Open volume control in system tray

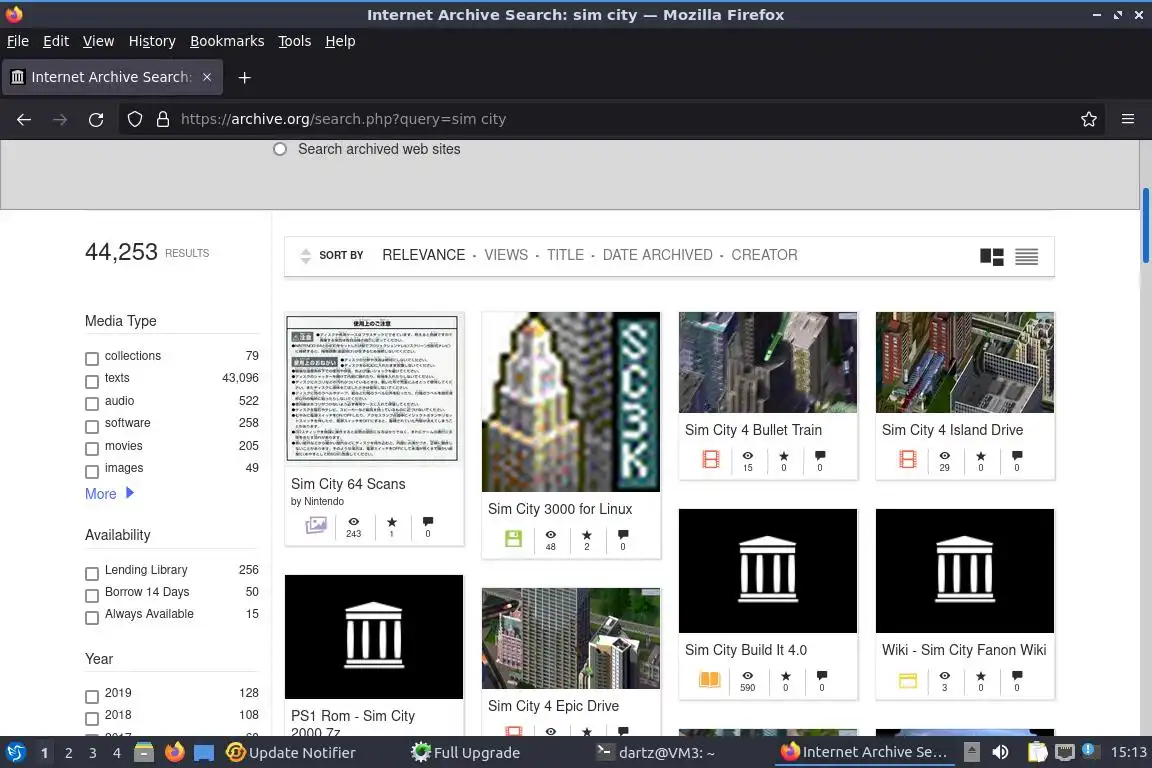pyautogui.click(x=1000, y=752)
